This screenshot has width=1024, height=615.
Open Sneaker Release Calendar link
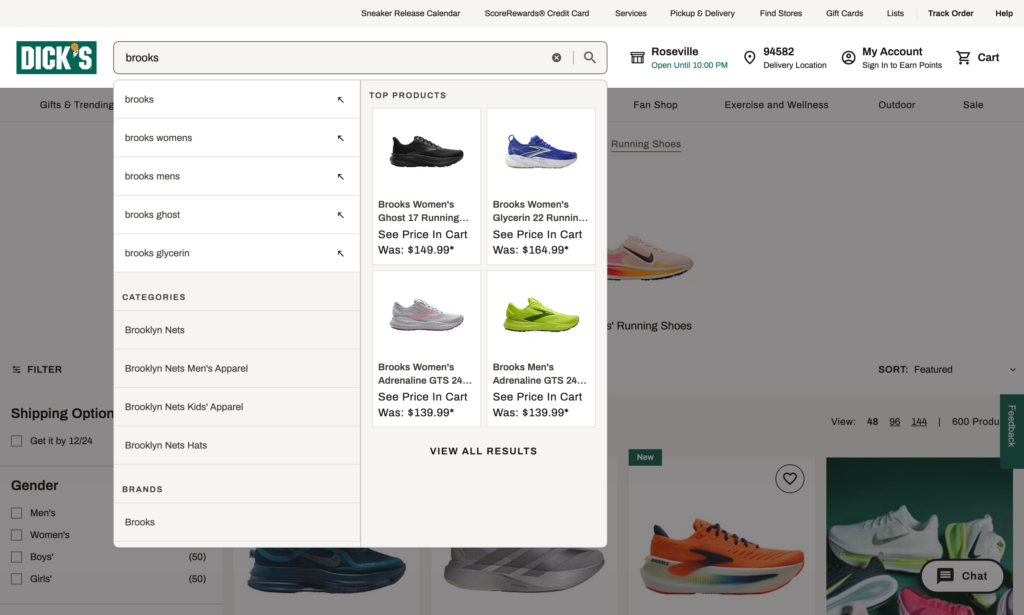pyautogui.click(x=411, y=13)
